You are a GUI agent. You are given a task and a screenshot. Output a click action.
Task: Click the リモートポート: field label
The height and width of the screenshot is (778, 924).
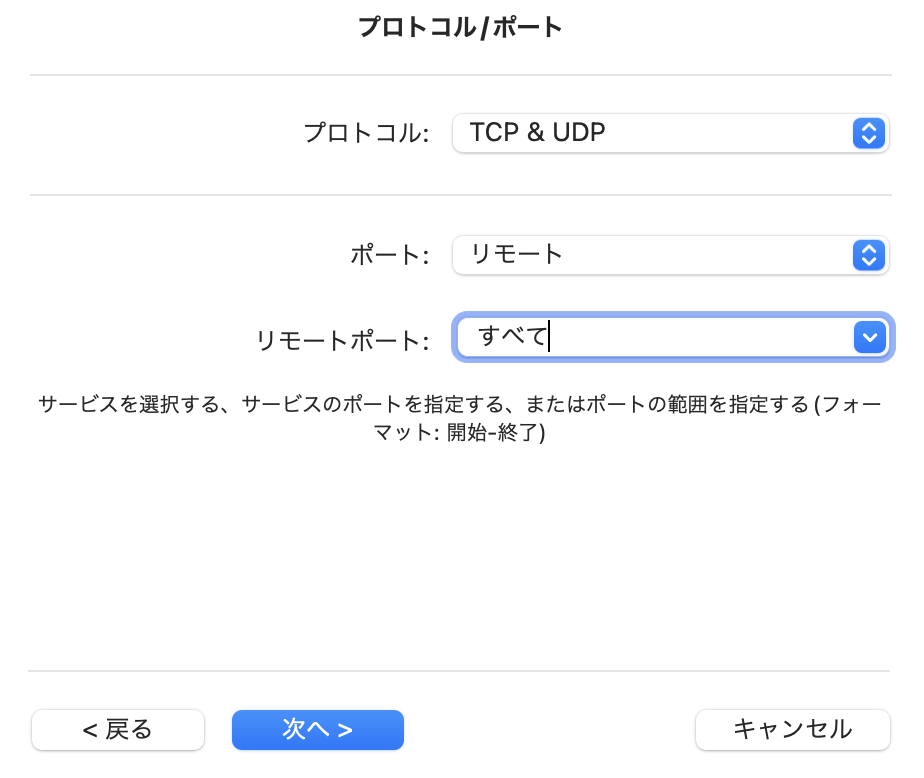click(x=342, y=341)
